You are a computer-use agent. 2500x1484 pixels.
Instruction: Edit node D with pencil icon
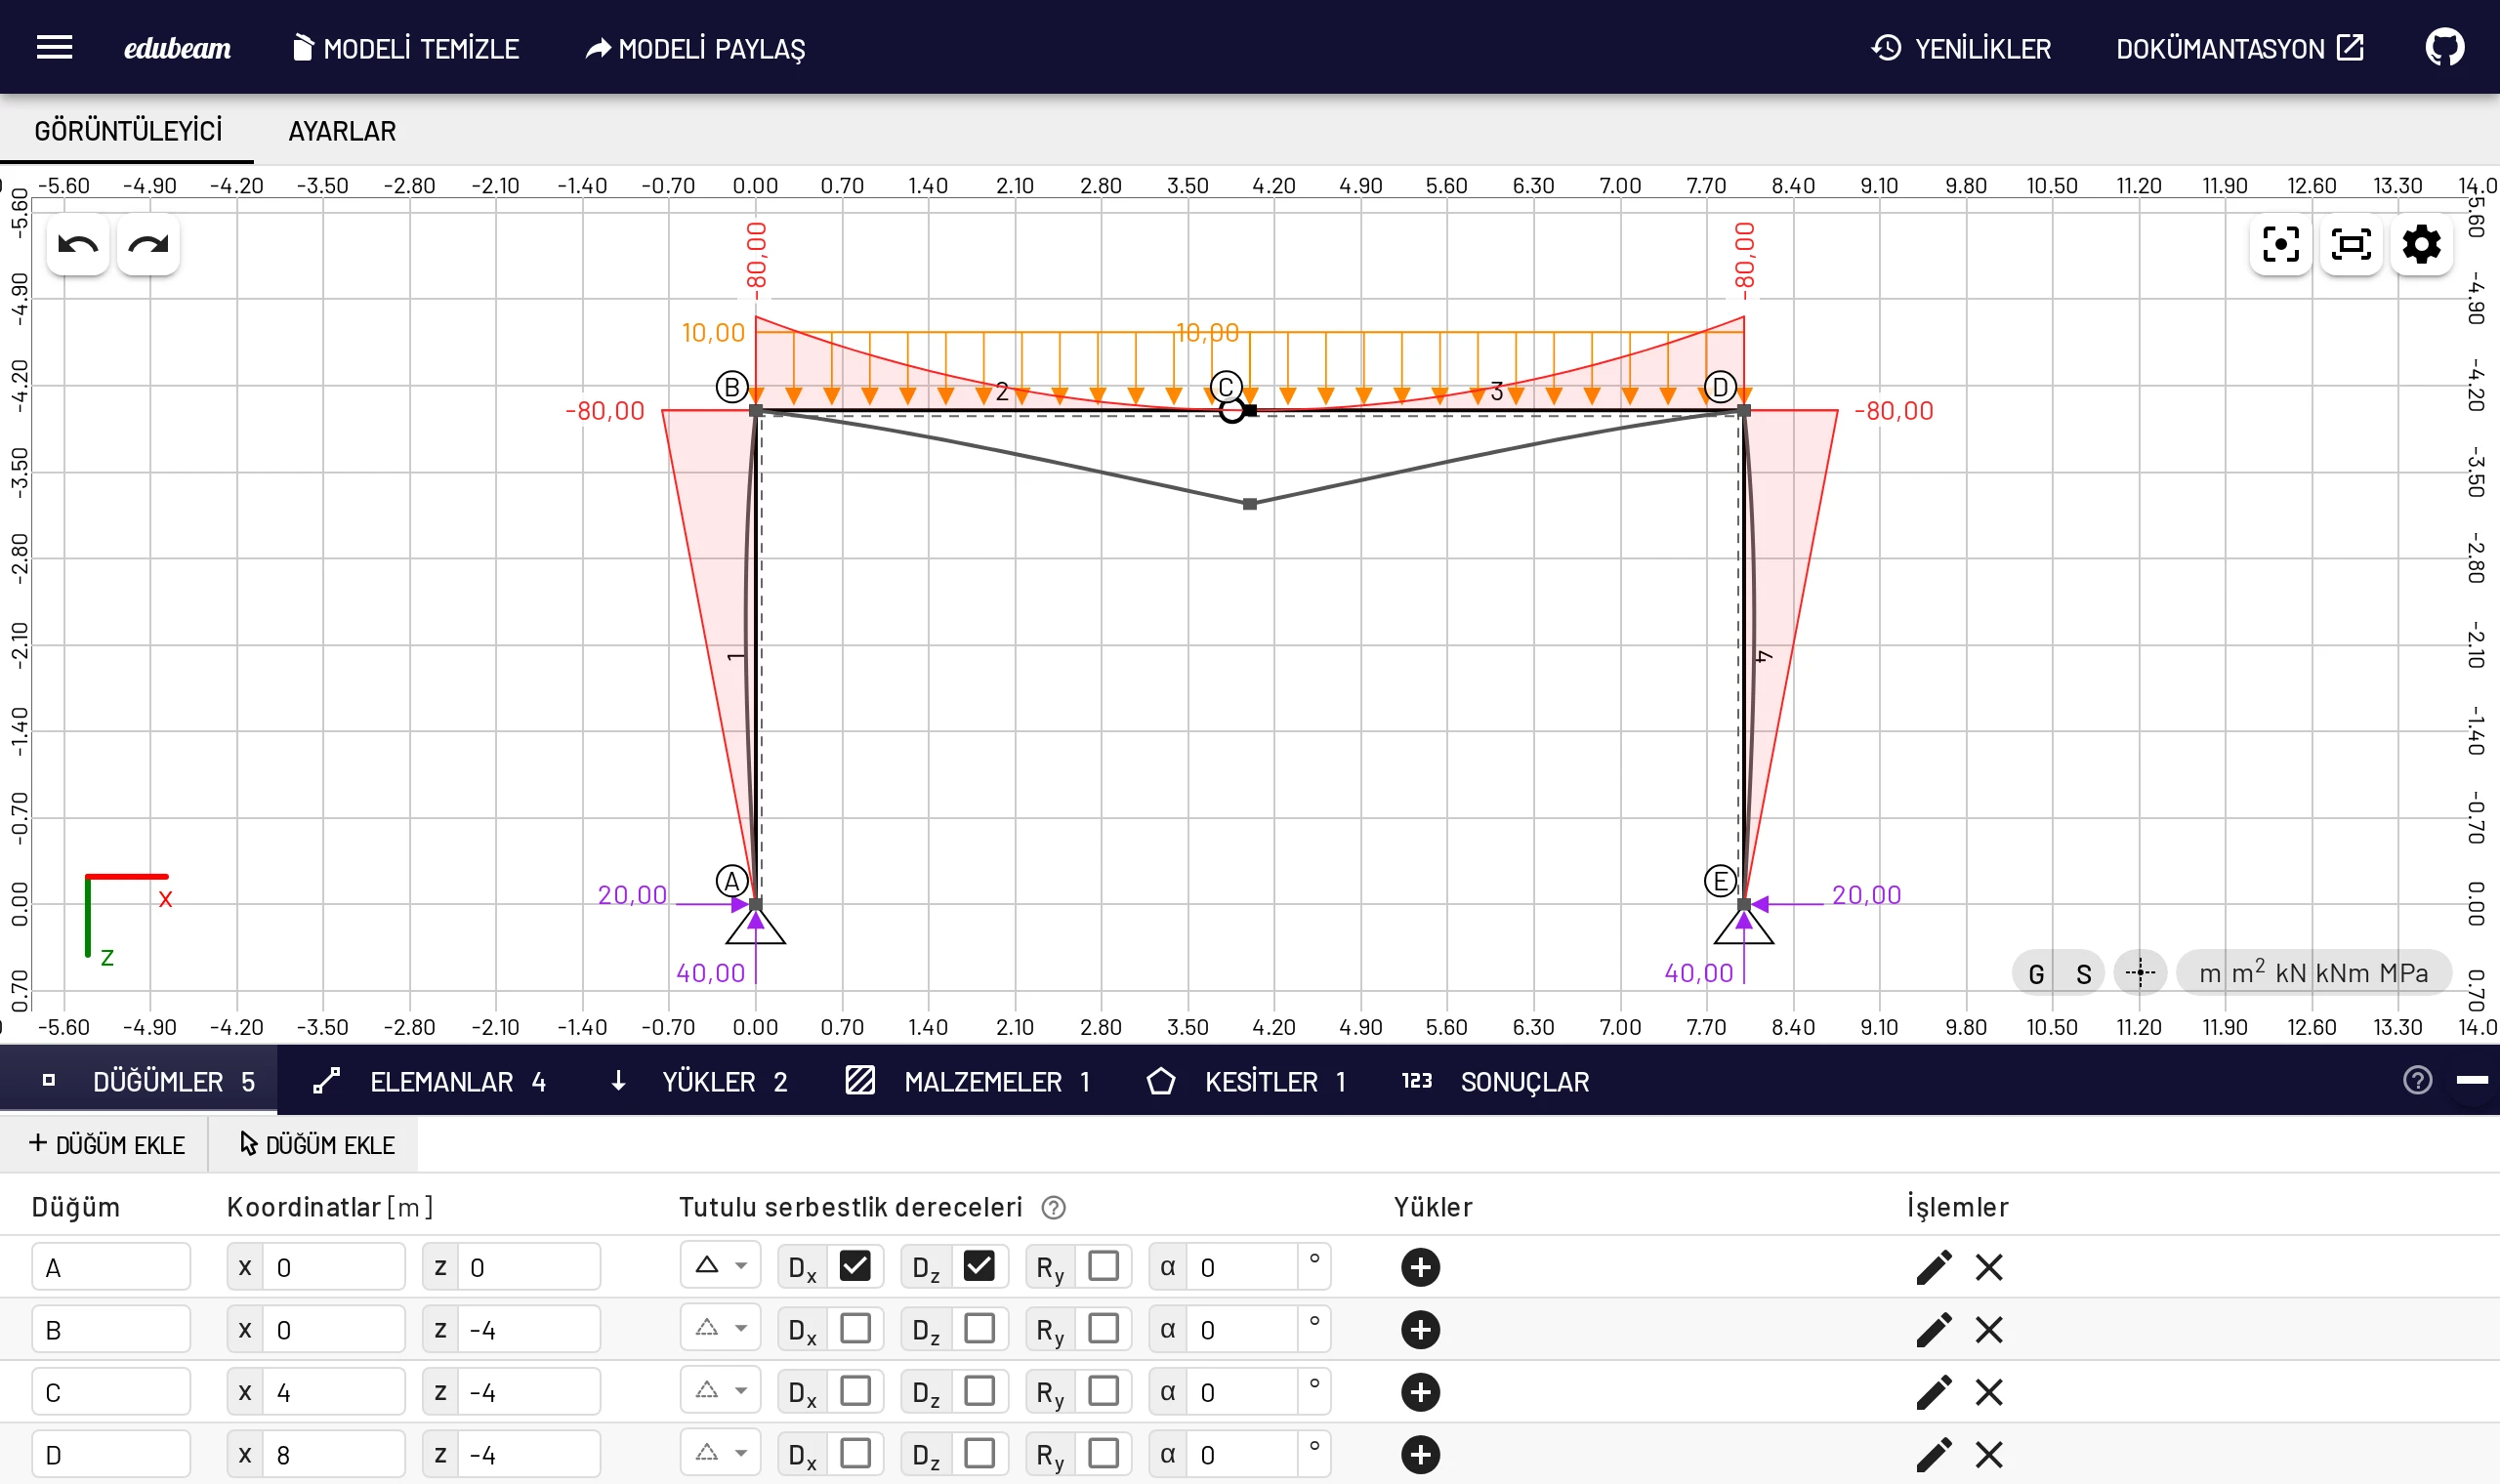click(1933, 1454)
